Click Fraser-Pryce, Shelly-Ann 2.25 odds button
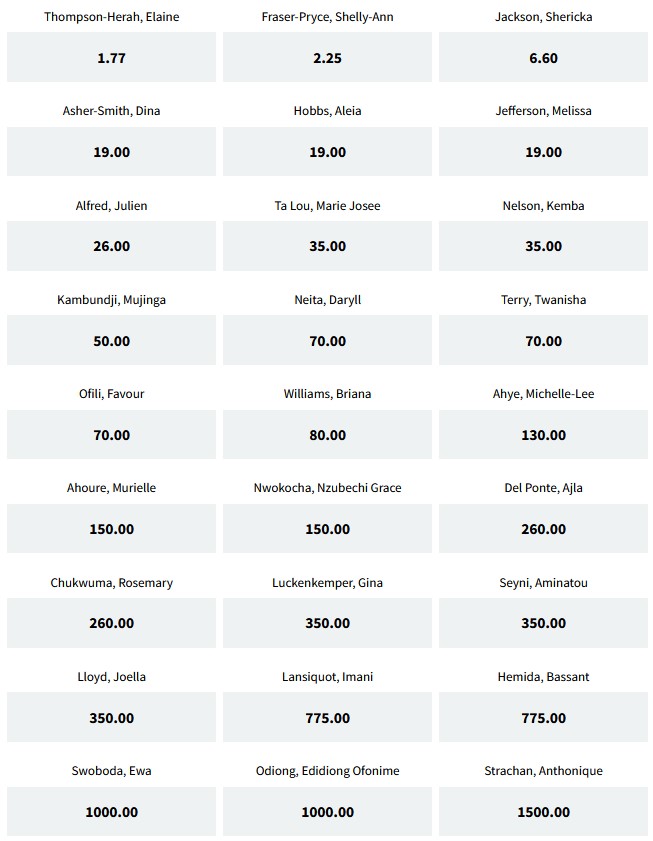Screen dimensions: 653x841 tap(327, 58)
